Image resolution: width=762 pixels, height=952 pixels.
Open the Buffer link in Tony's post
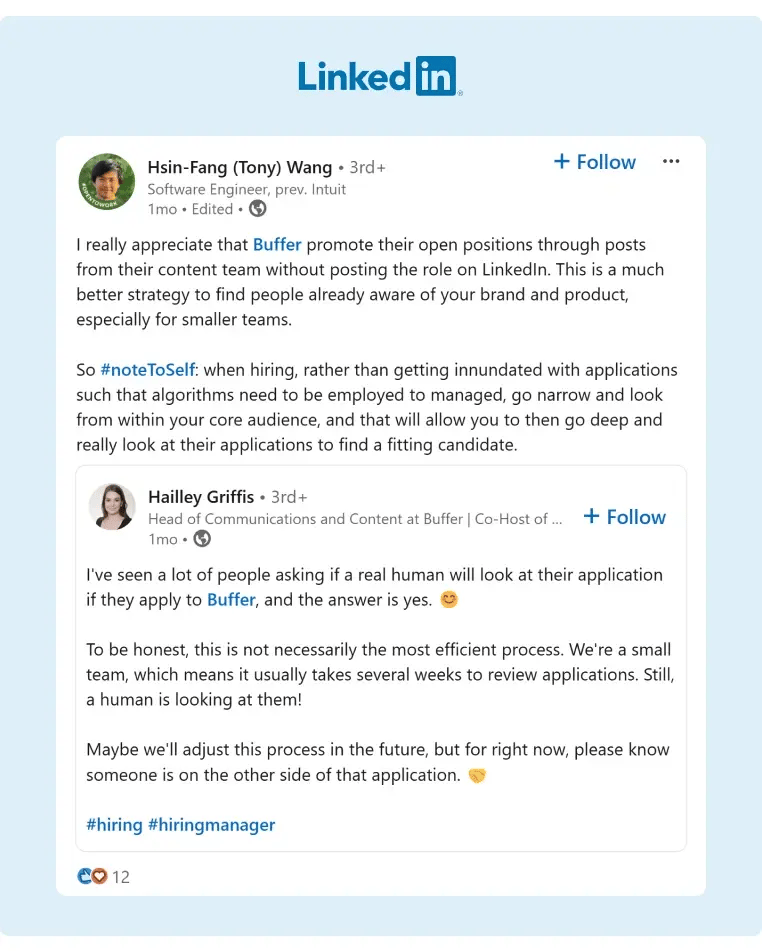(277, 244)
